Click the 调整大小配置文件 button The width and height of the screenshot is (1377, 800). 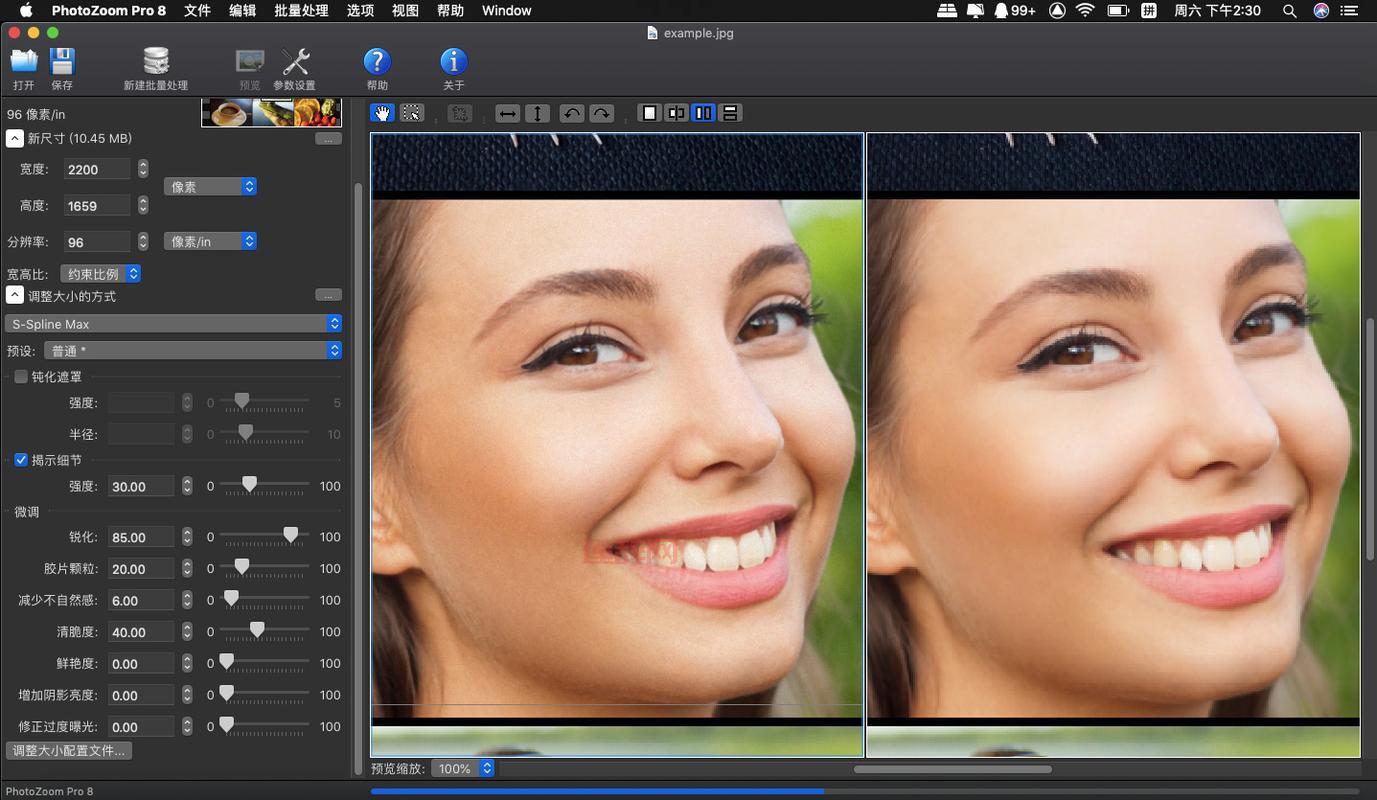coord(69,750)
